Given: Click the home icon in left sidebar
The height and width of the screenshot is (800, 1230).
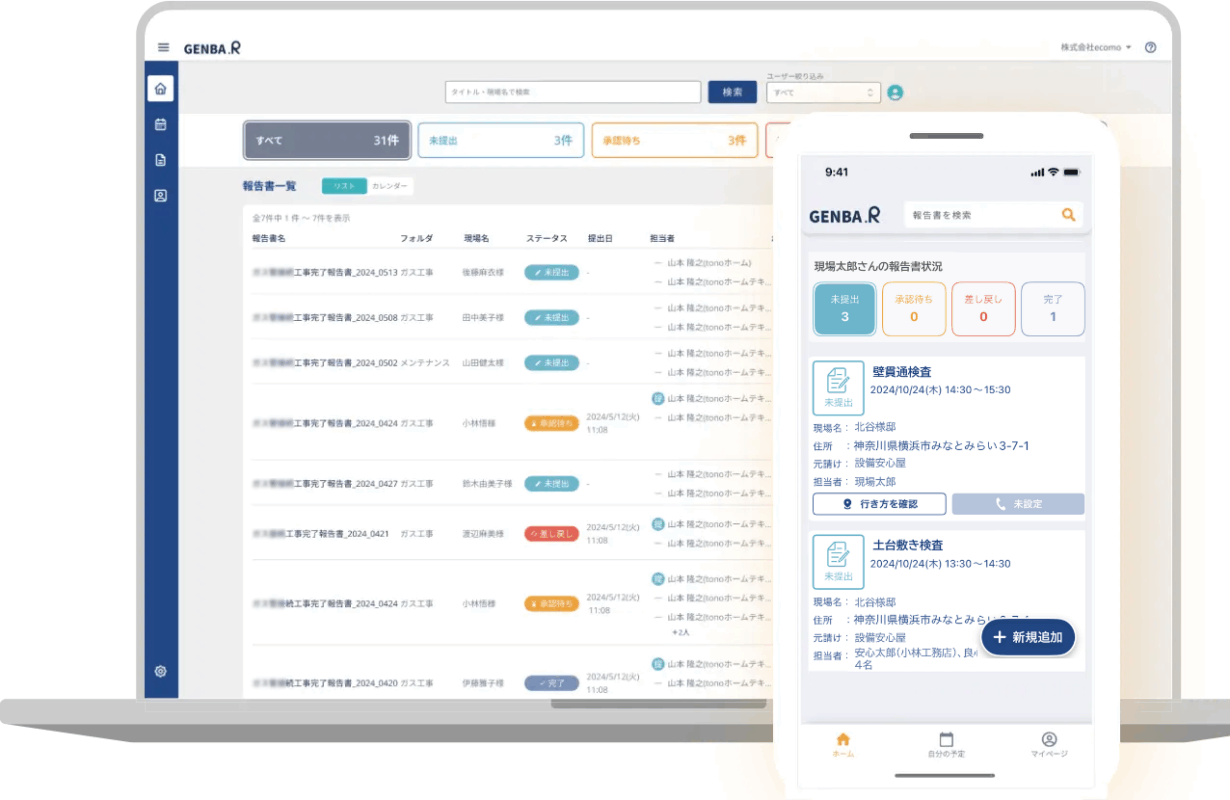Looking at the screenshot, I should [160, 89].
